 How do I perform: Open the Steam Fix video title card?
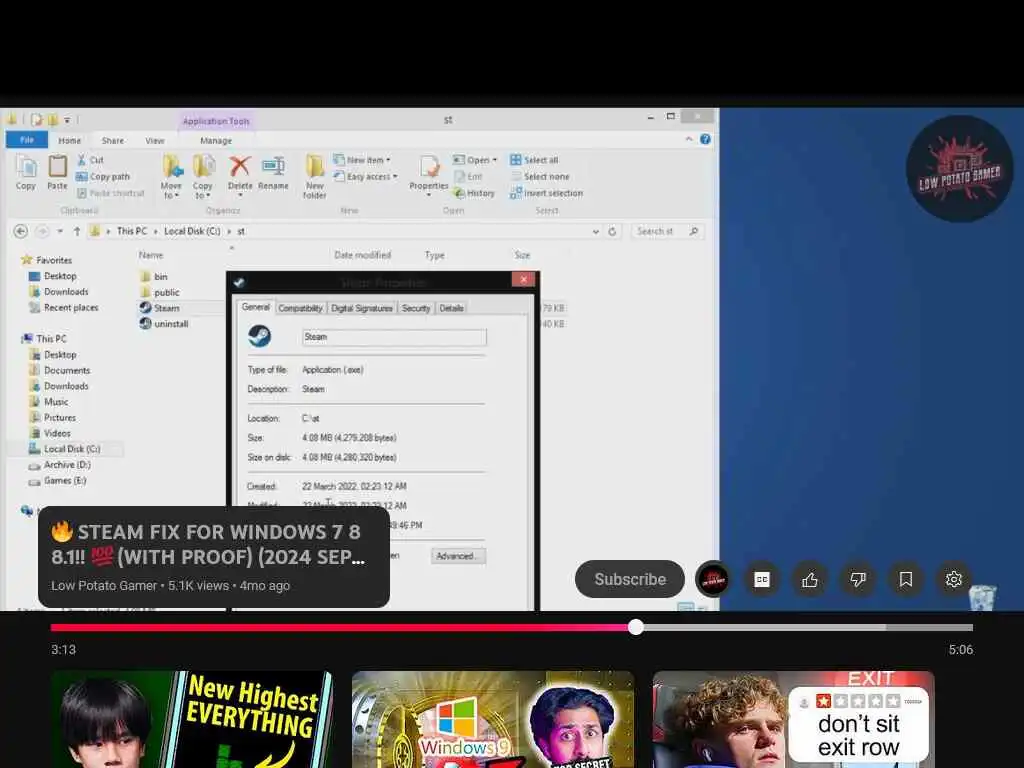coord(214,557)
